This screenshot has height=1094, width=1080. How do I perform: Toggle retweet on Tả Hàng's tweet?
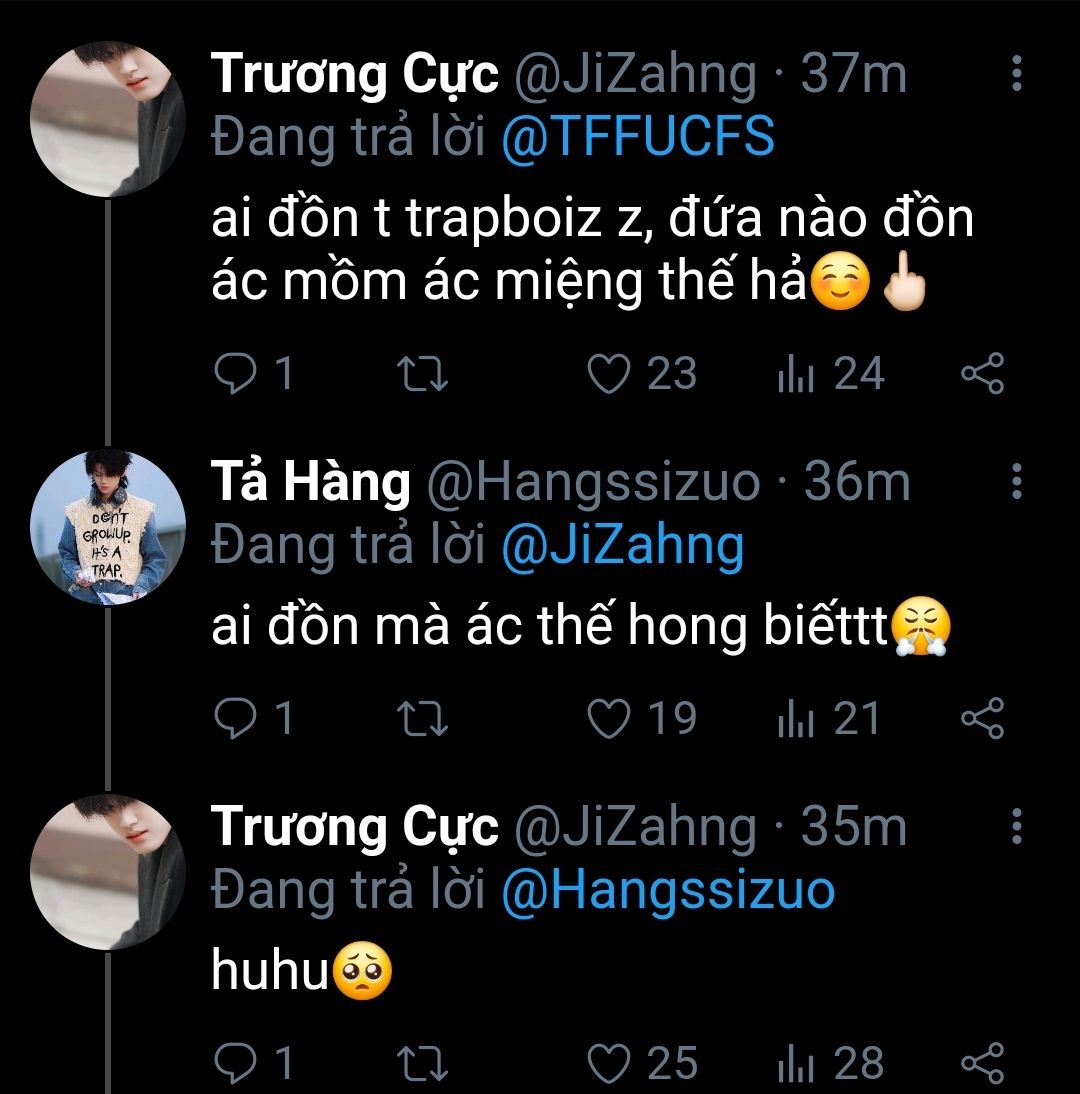422,719
